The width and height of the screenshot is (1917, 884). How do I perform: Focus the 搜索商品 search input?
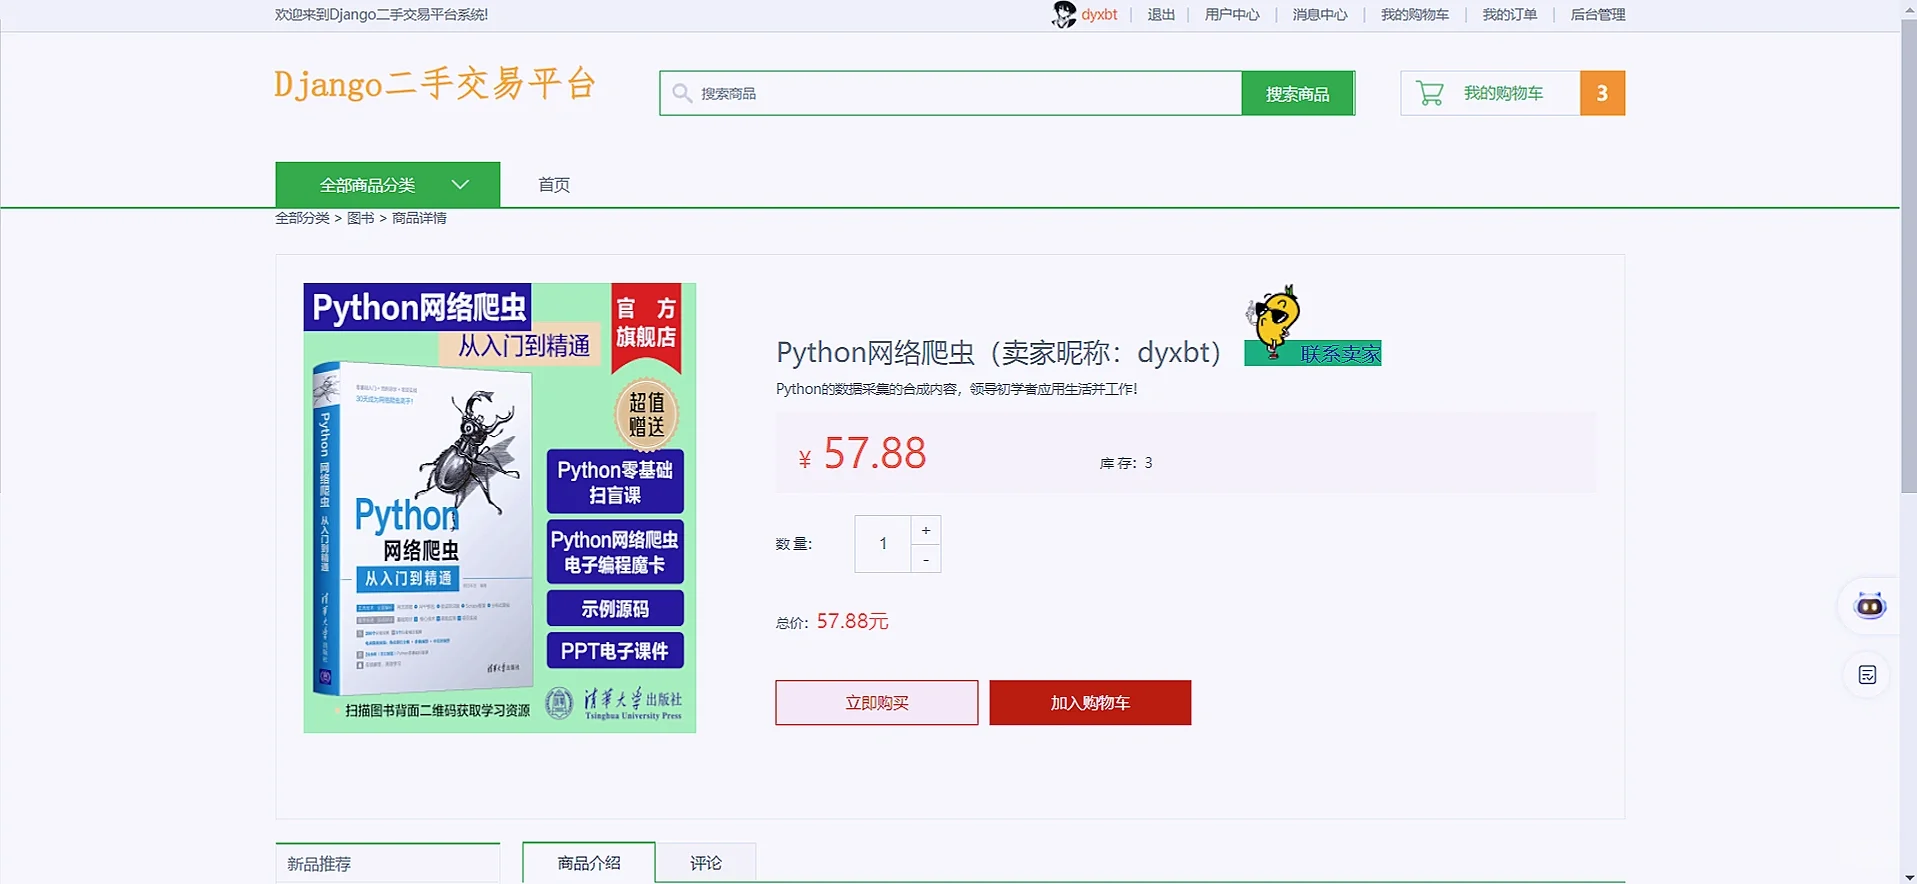coord(950,93)
